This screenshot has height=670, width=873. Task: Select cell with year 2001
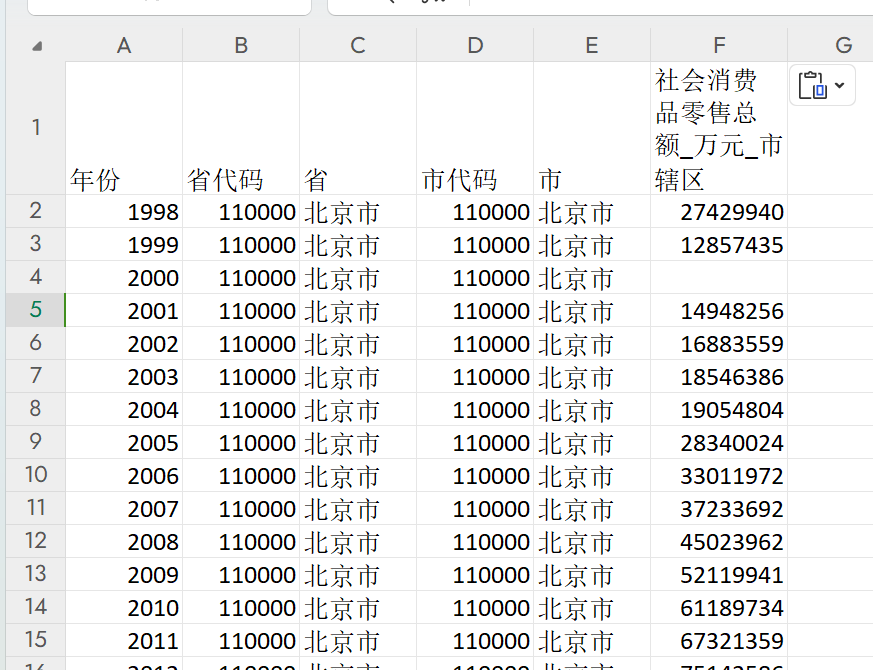[x=124, y=310]
